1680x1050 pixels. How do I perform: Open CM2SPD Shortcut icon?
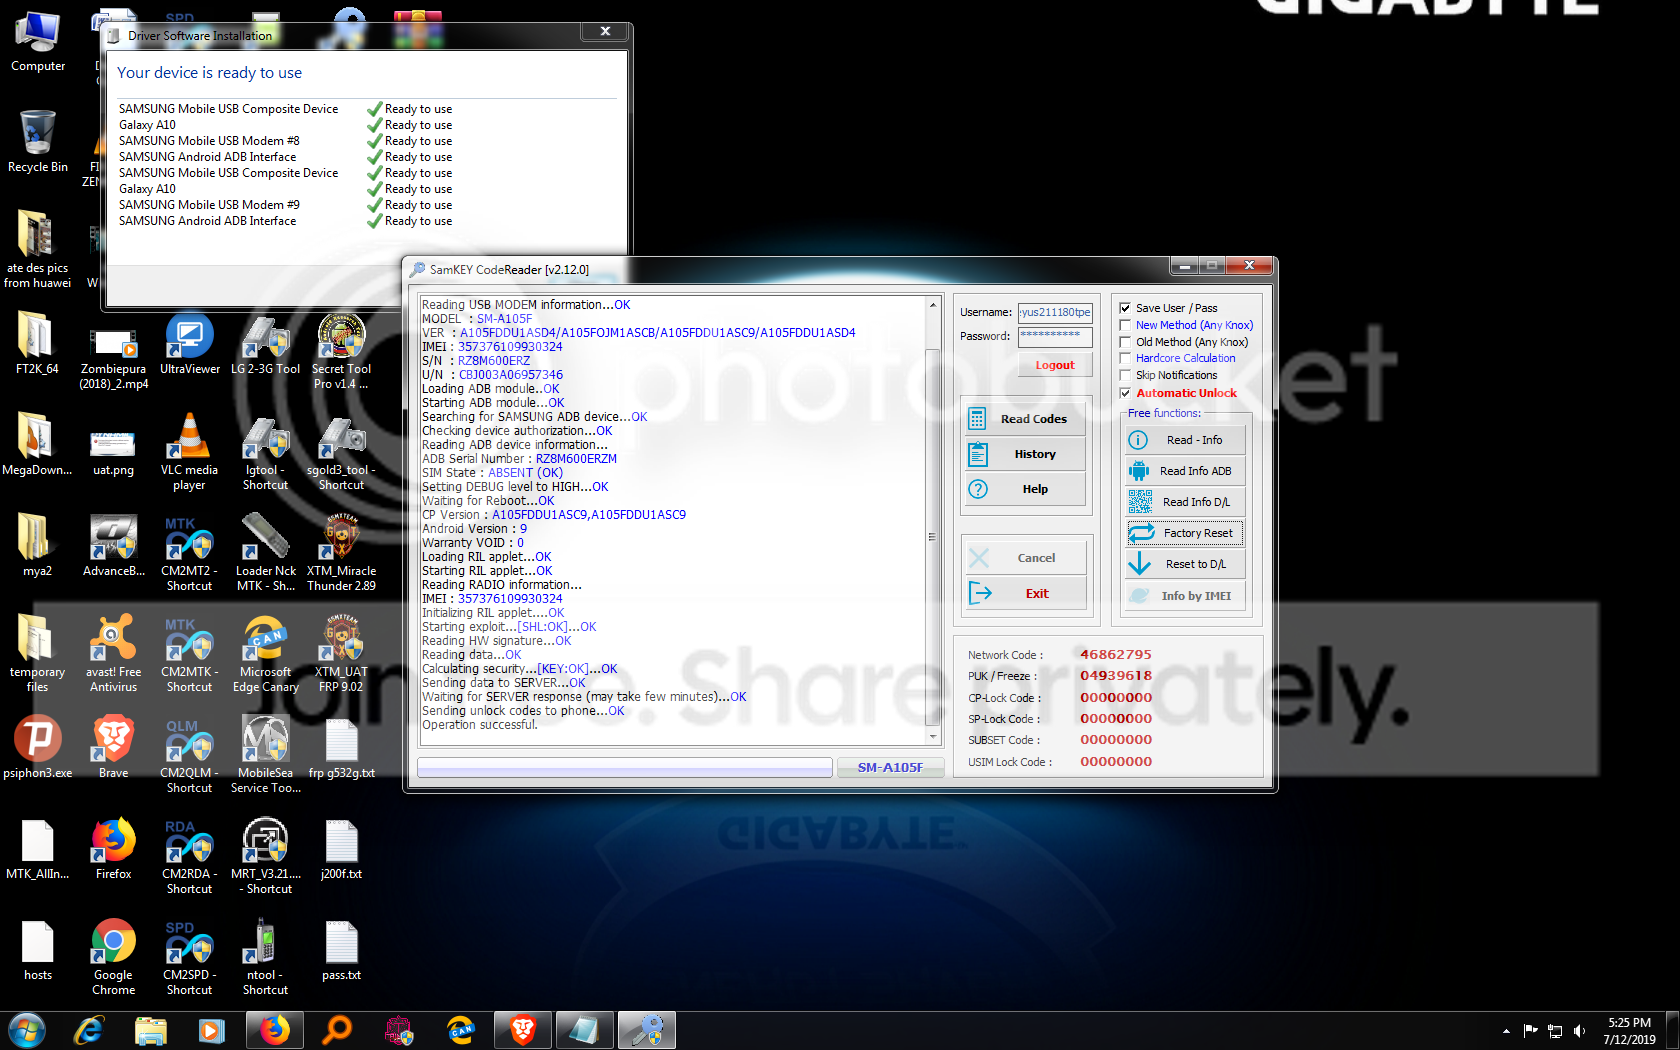(x=190, y=957)
